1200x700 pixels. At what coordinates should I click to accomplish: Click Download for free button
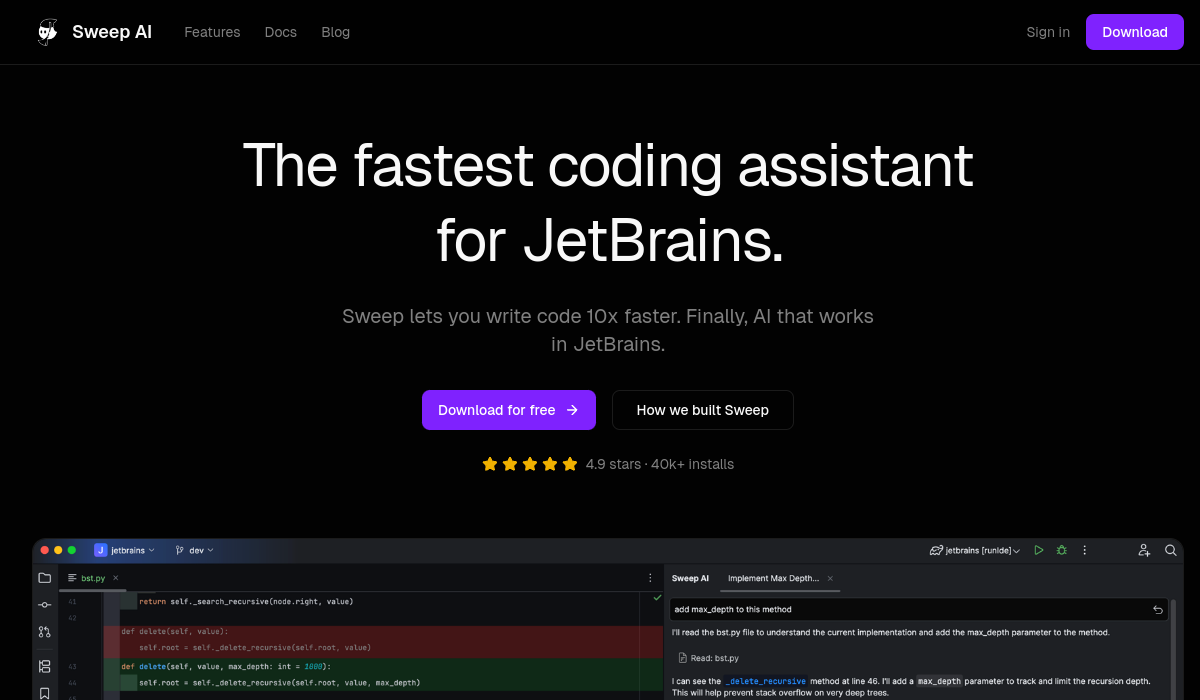[509, 410]
